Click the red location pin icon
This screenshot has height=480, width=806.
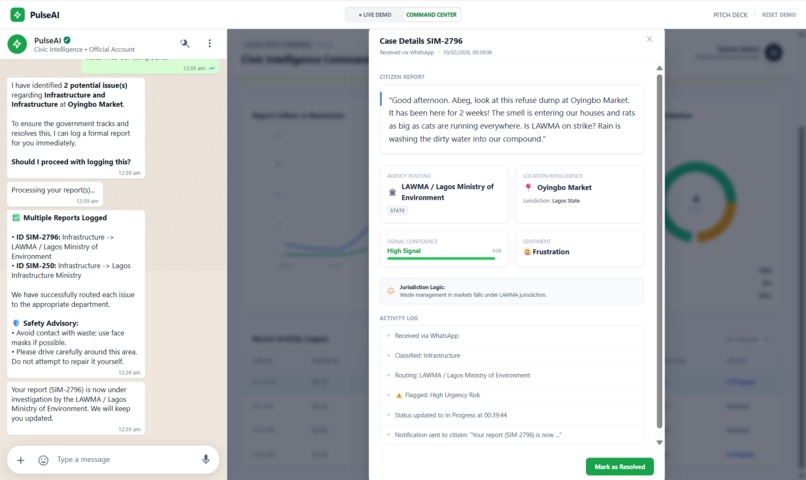pos(528,188)
